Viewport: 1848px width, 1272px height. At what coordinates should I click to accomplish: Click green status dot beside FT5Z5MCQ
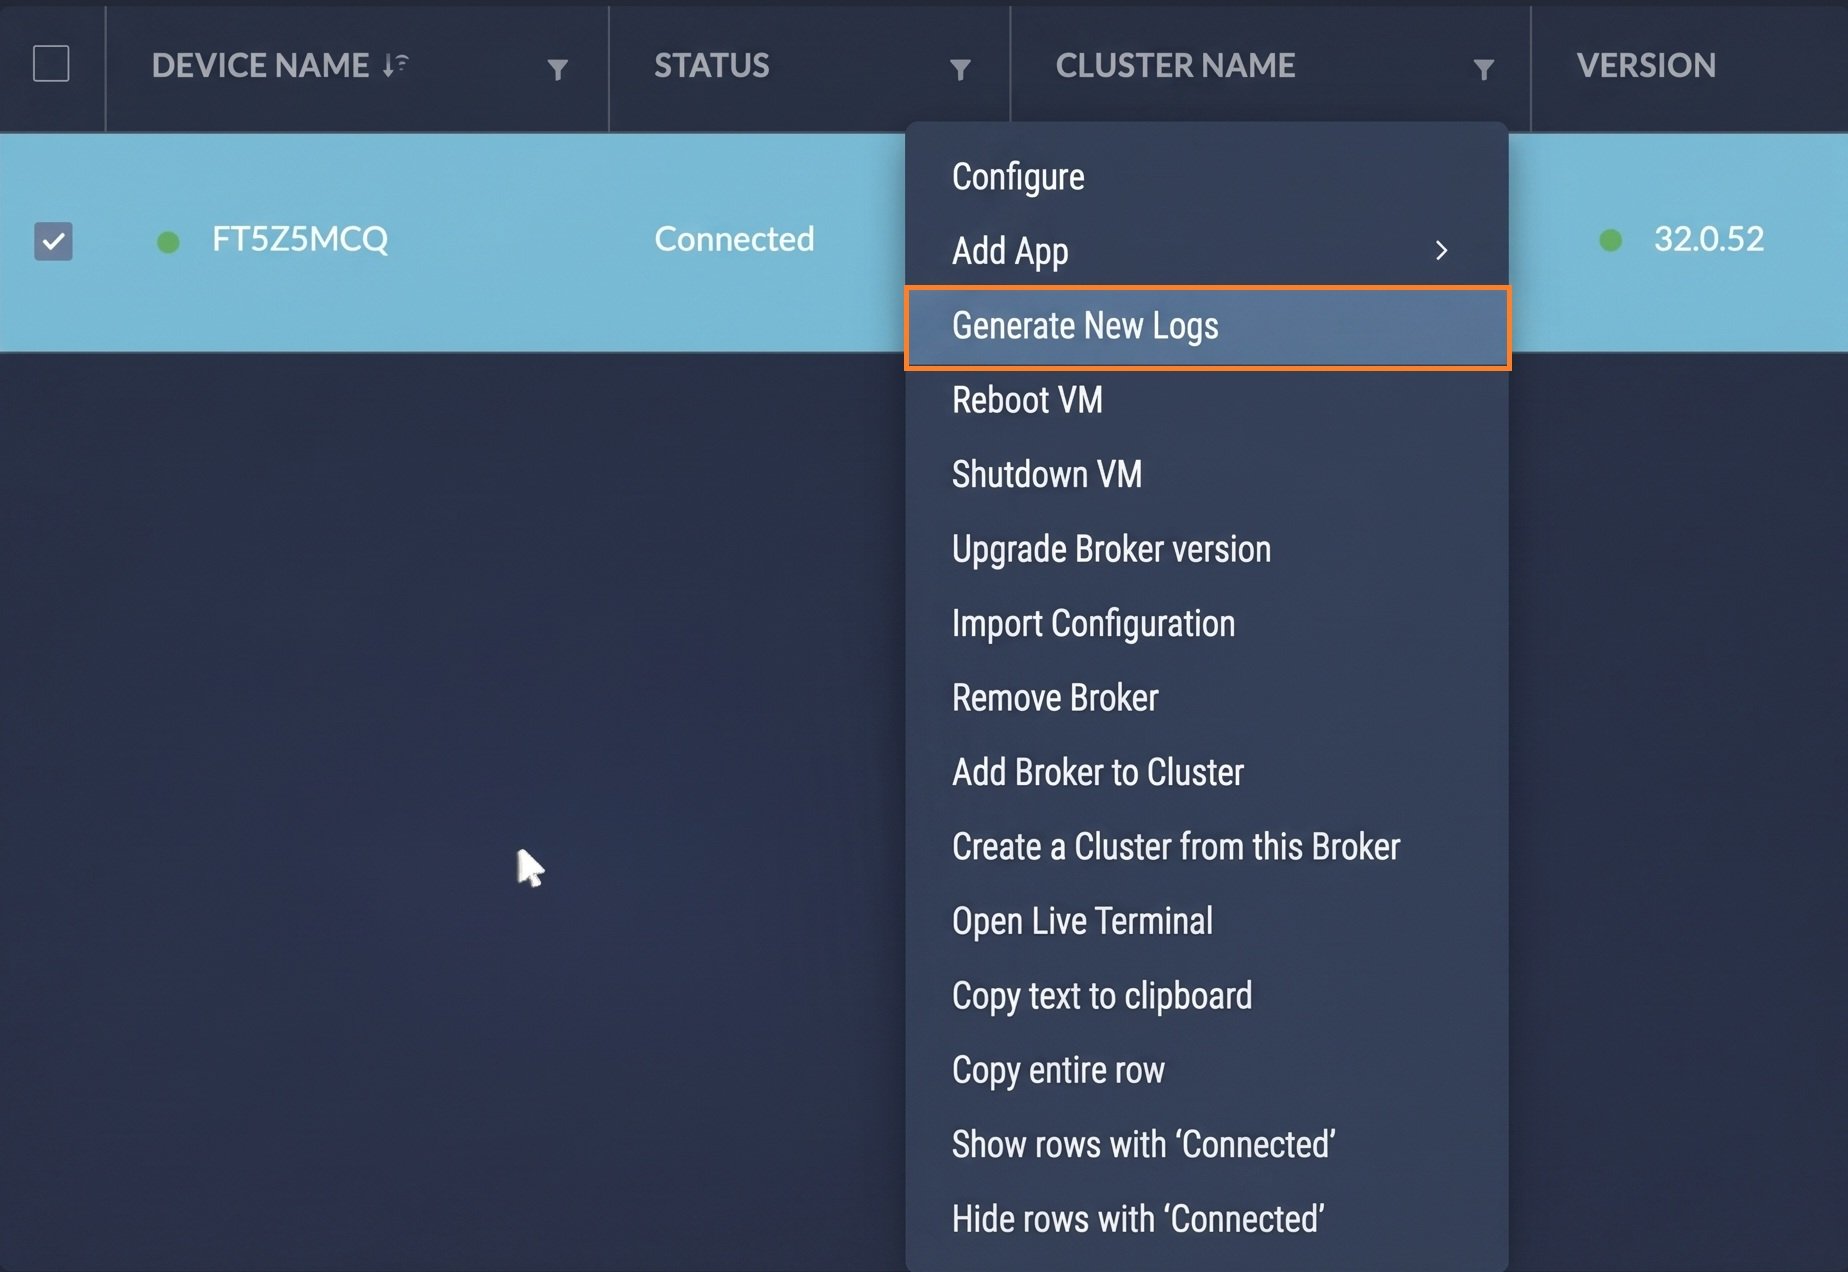coord(168,242)
